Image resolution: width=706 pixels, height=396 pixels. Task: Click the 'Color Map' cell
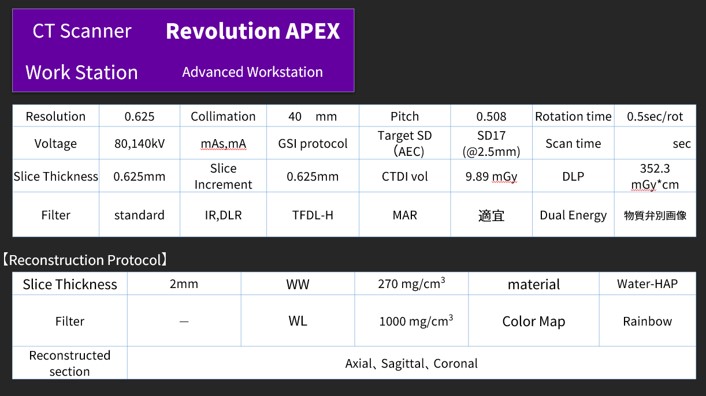(x=534, y=321)
